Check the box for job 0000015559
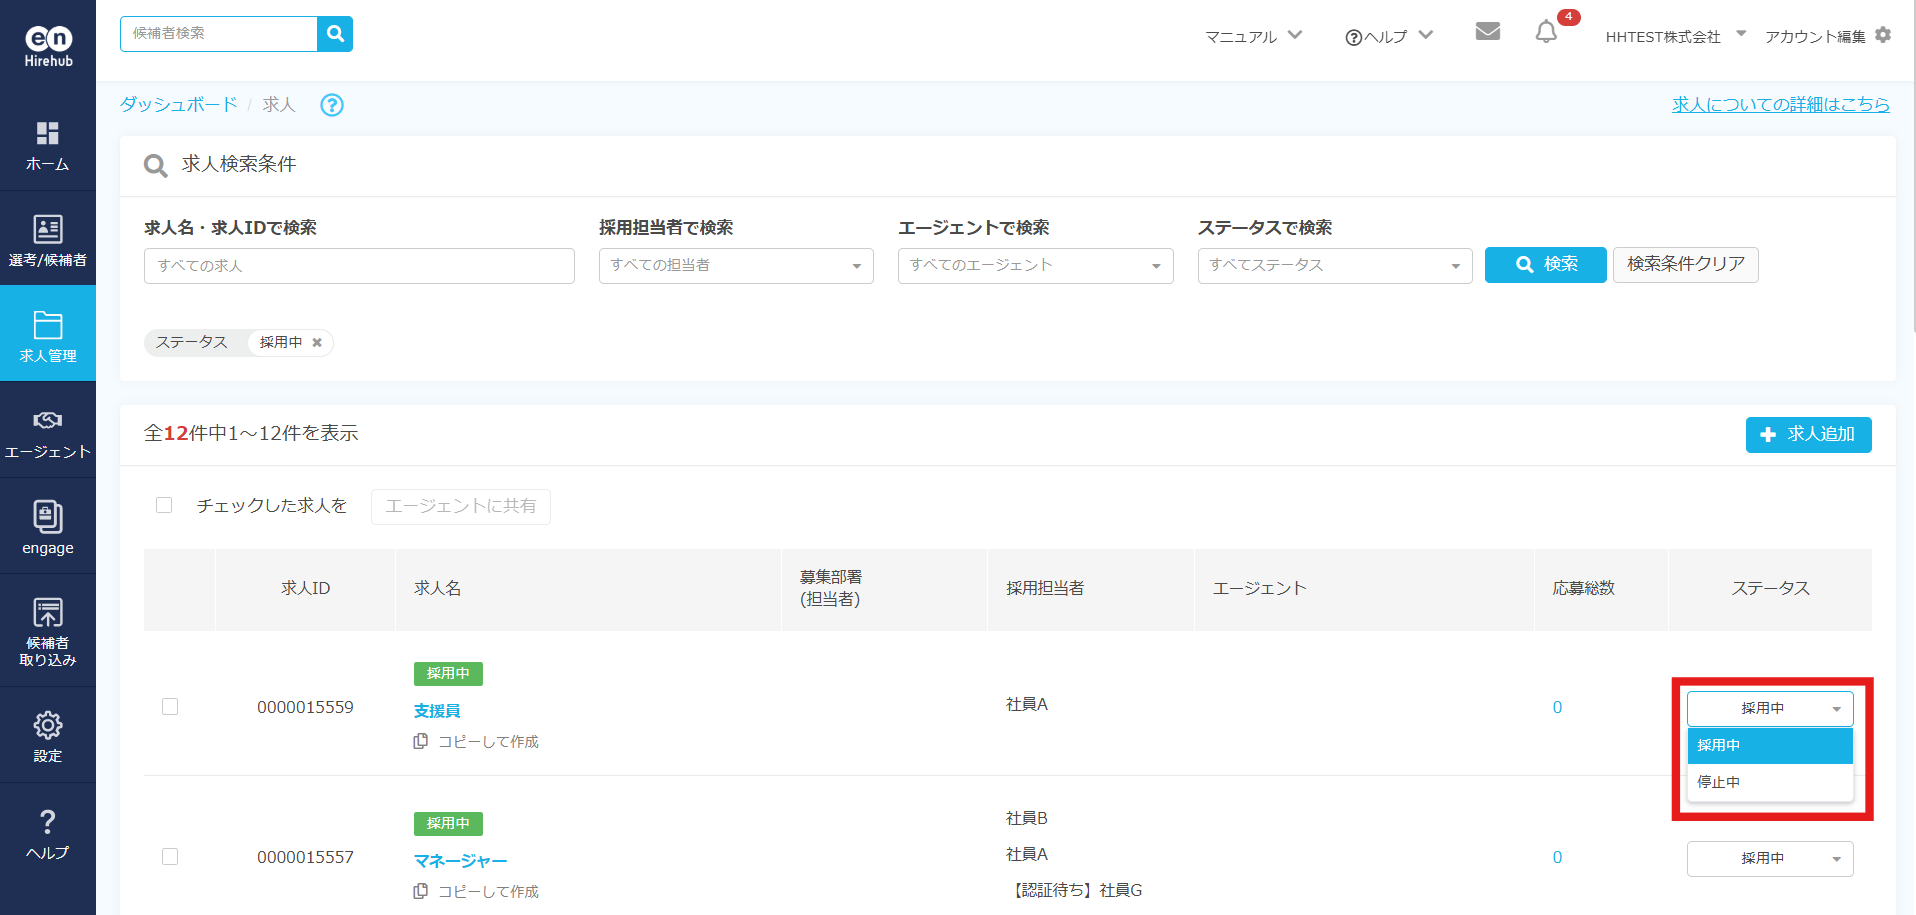 (170, 707)
